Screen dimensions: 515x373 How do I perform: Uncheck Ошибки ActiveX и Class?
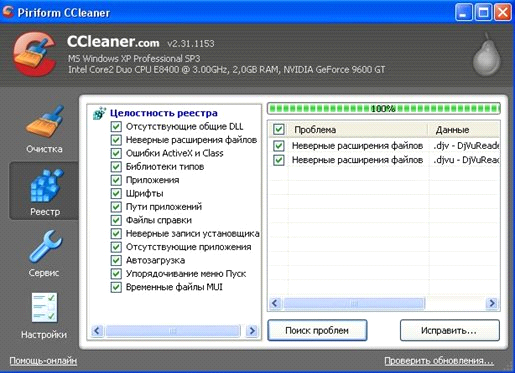pyautogui.click(x=116, y=153)
